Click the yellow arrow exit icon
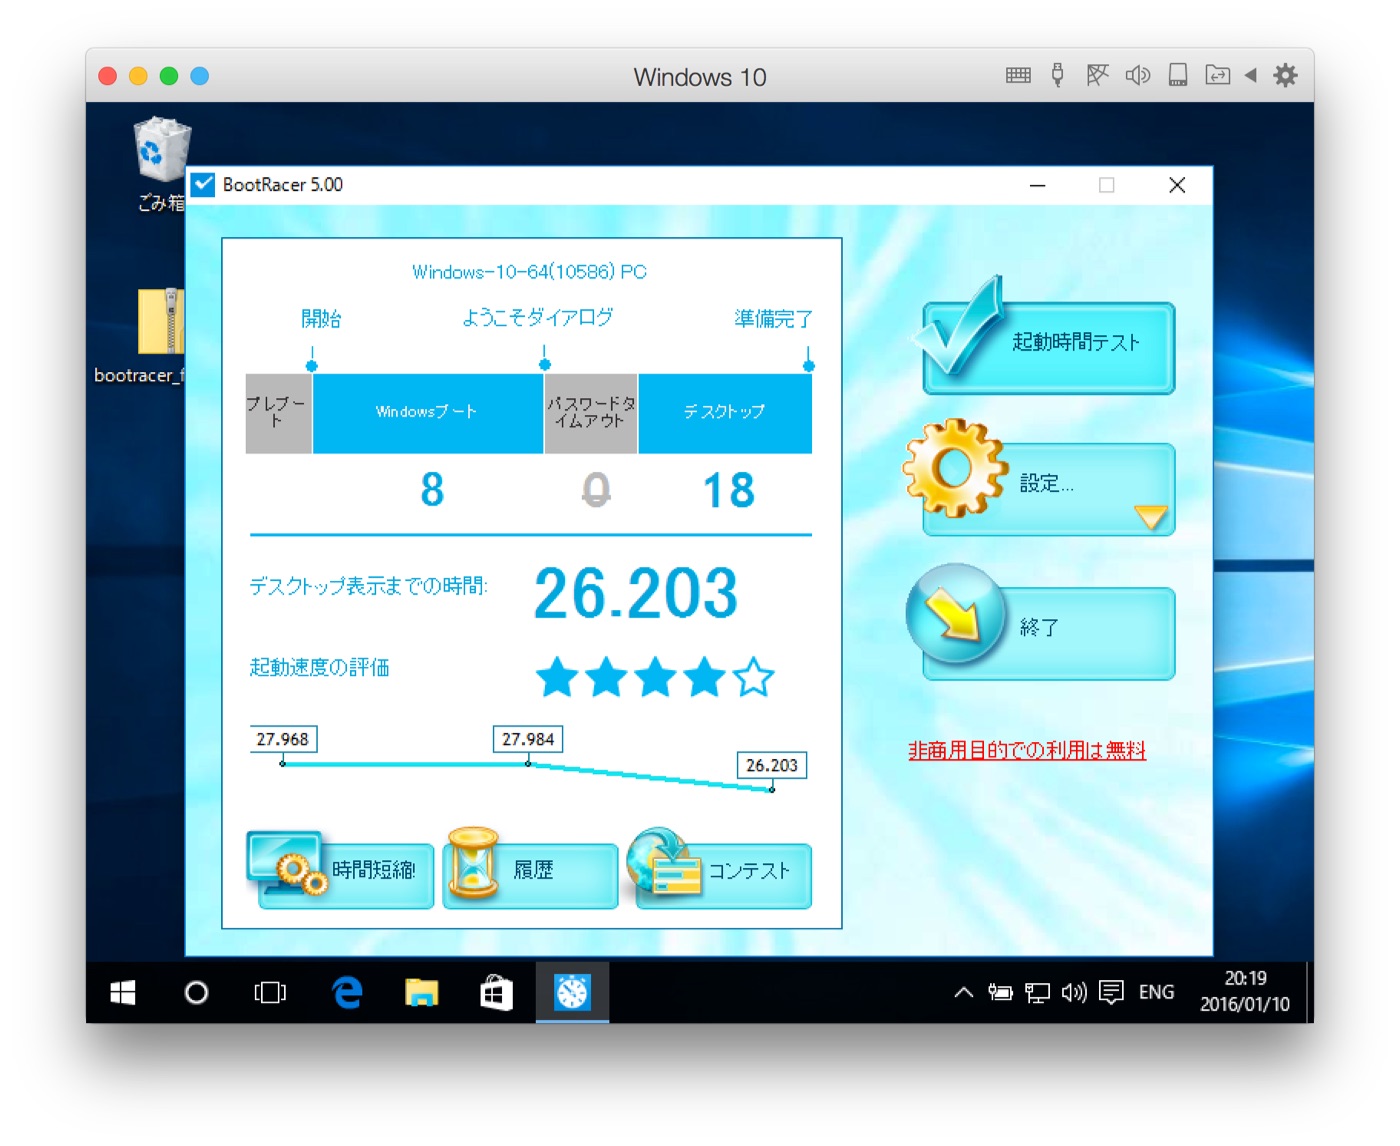 [954, 612]
